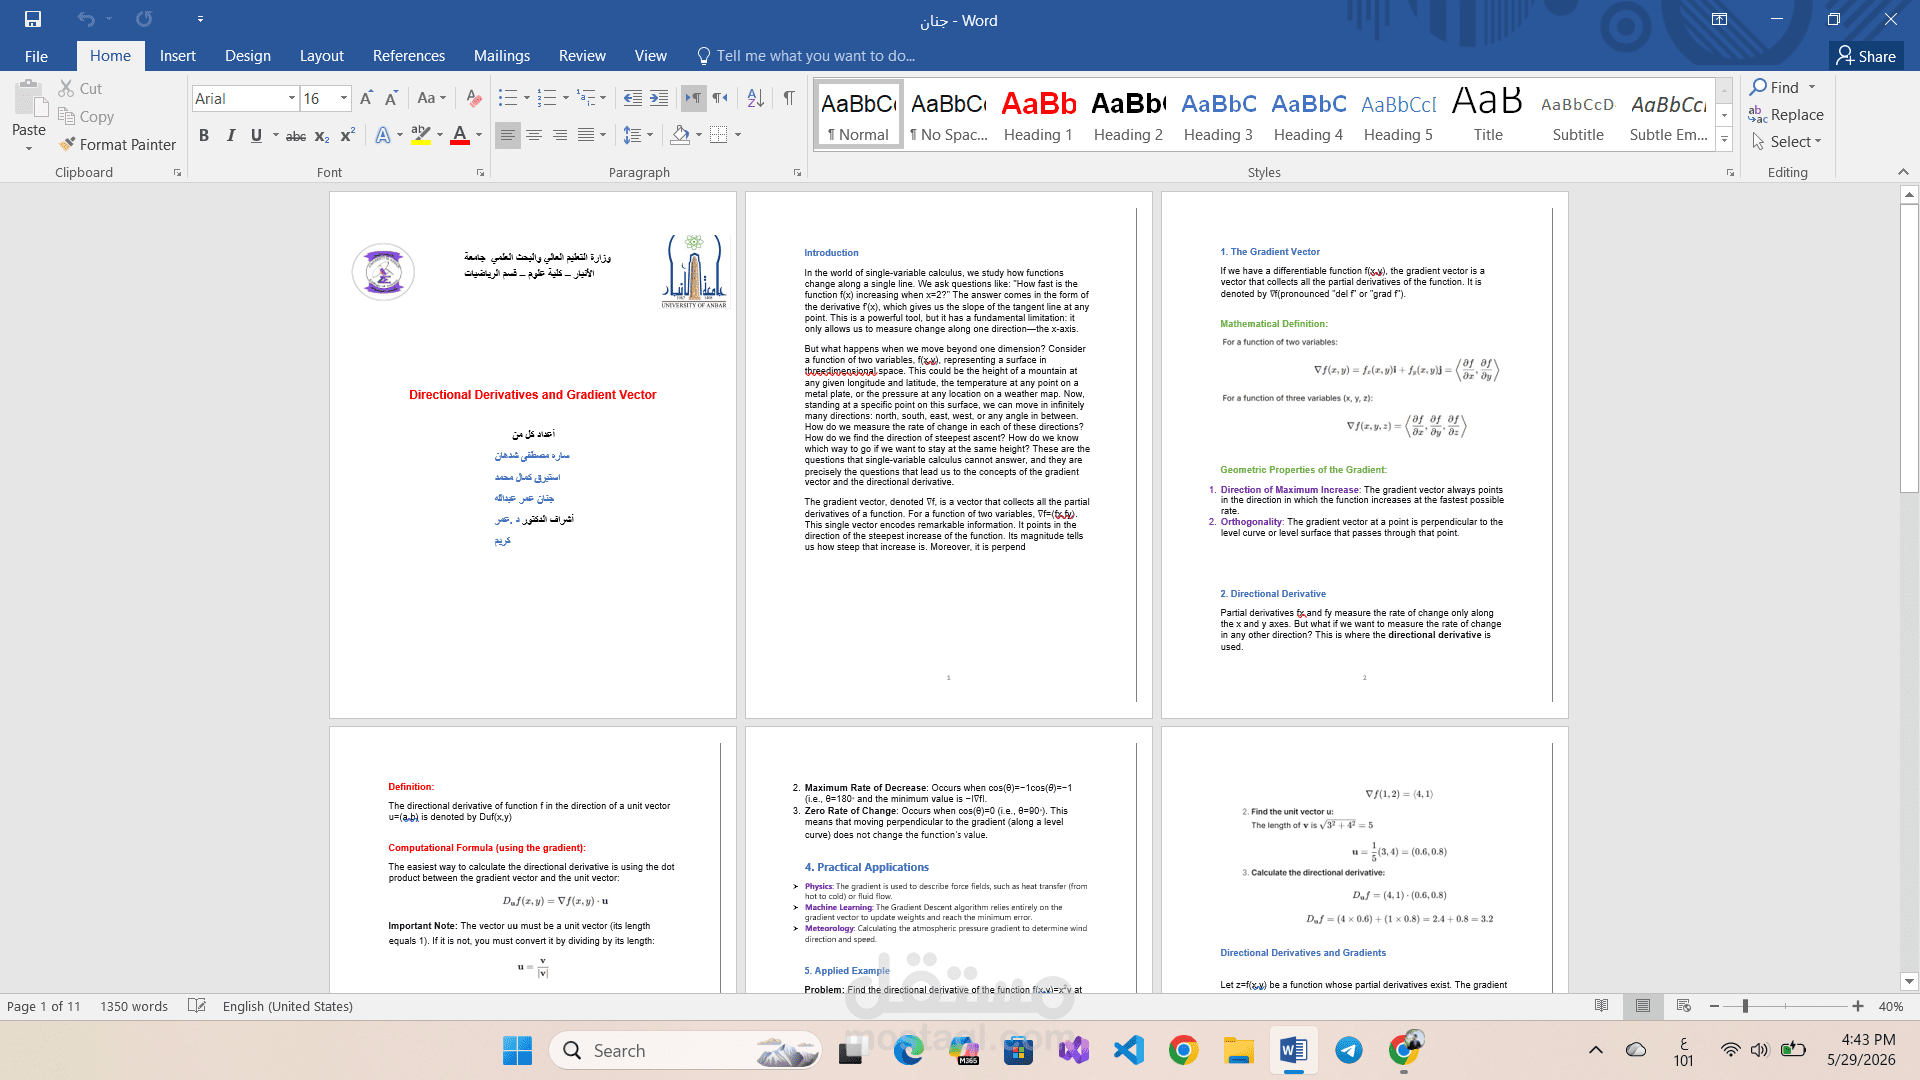Center-align the paragraph
The height and width of the screenshot is (1080, 1920).
pos(534,135)
